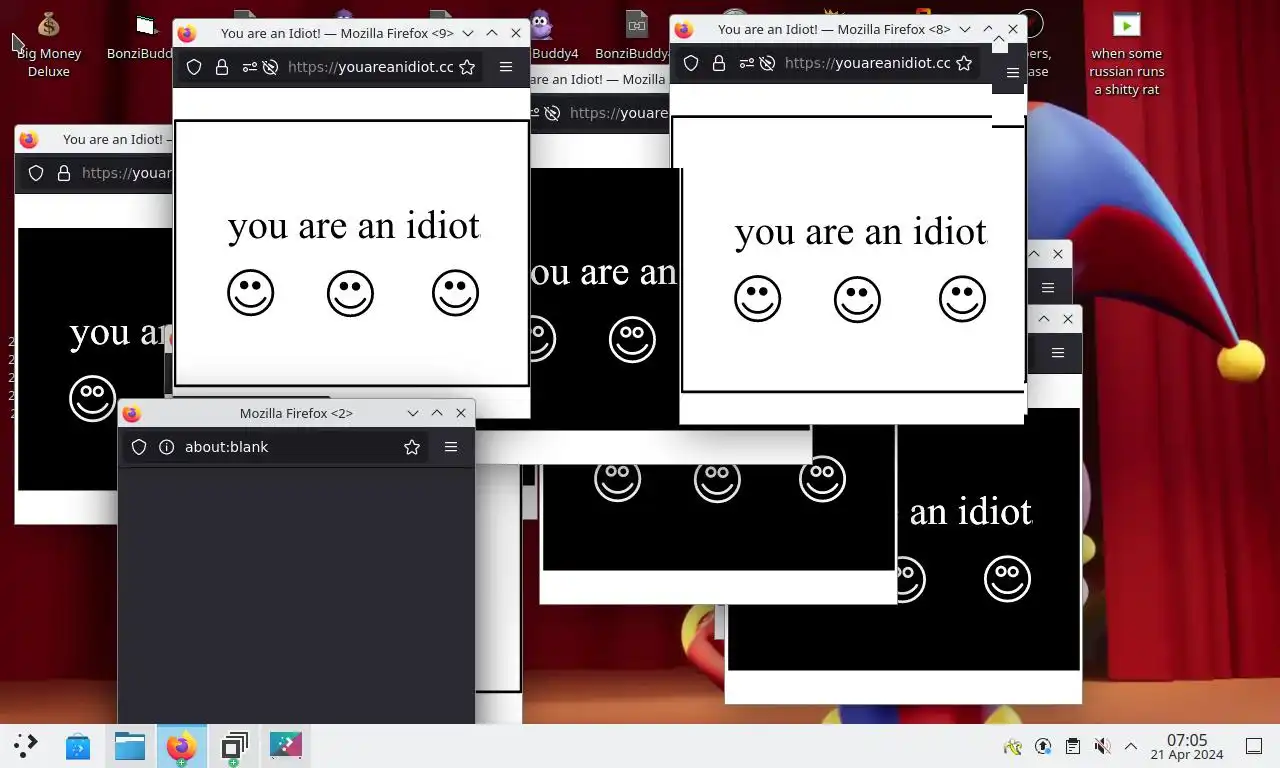Open tracking protection shield in Firefox <9>
This screenshot has height=768, width=1280.
pyautogui.click(x=194, y=67)
